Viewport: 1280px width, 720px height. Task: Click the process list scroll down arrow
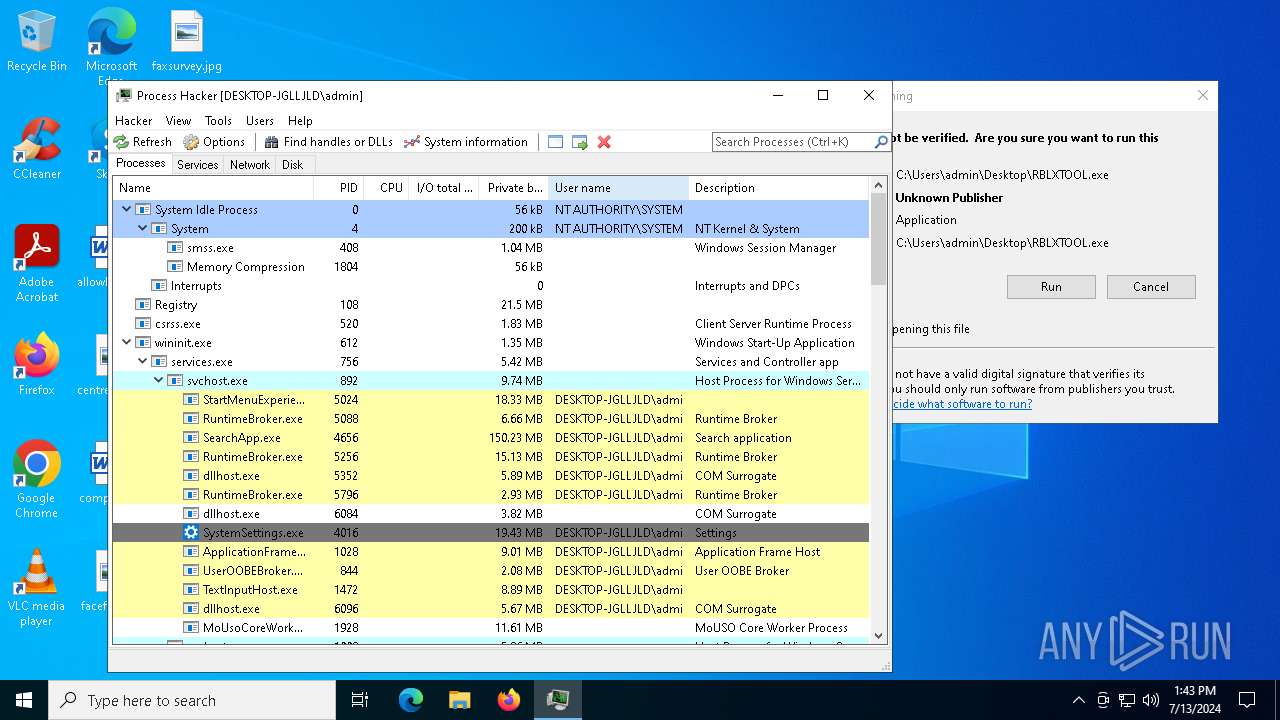878,635
